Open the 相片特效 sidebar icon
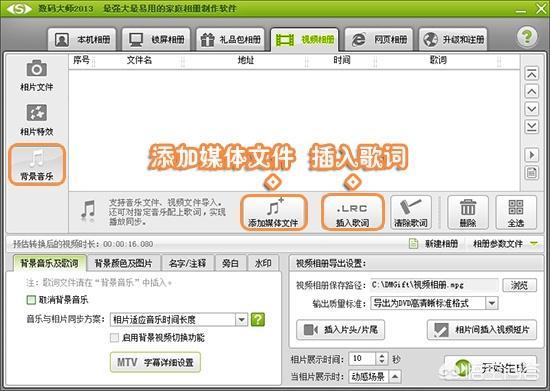 (36, 120)
